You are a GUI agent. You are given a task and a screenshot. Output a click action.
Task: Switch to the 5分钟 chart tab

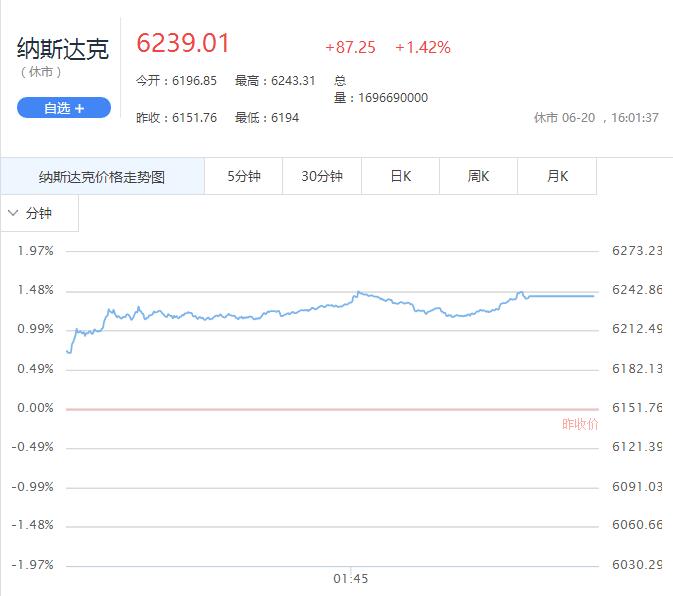click(x=244, y=176)
